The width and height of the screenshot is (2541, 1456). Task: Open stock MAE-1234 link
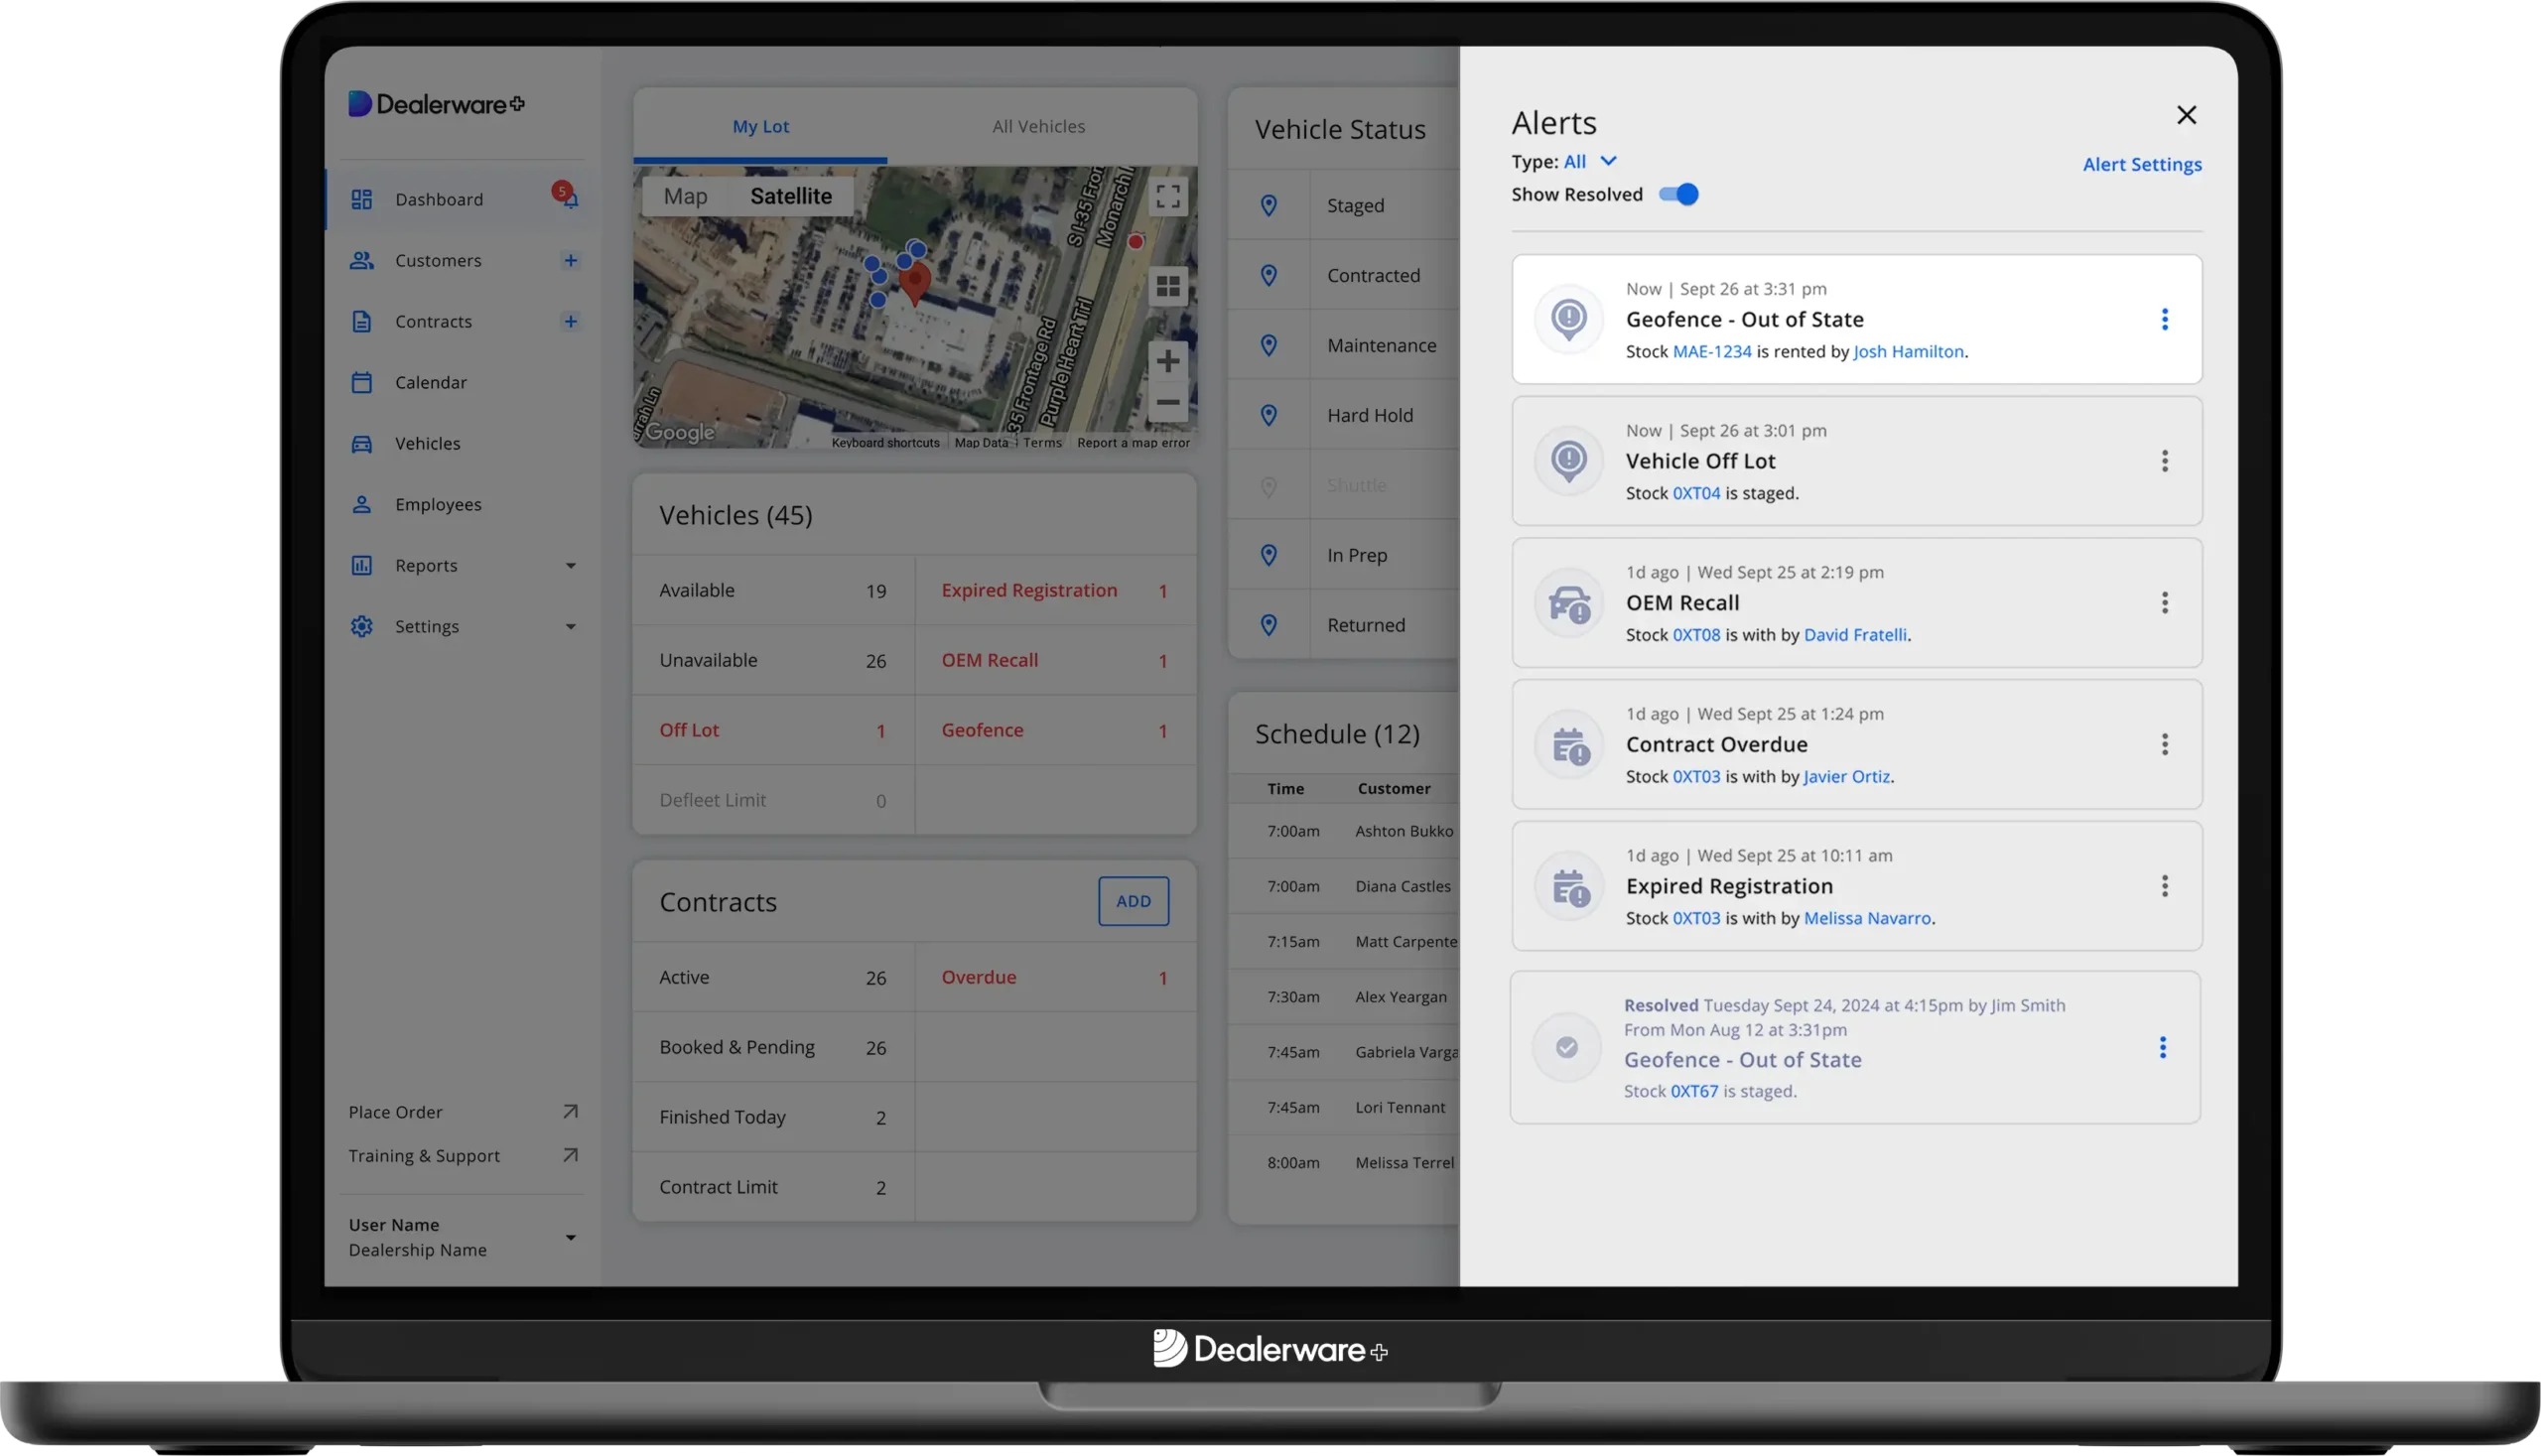pyautogui.click(x=1712, y=351)
